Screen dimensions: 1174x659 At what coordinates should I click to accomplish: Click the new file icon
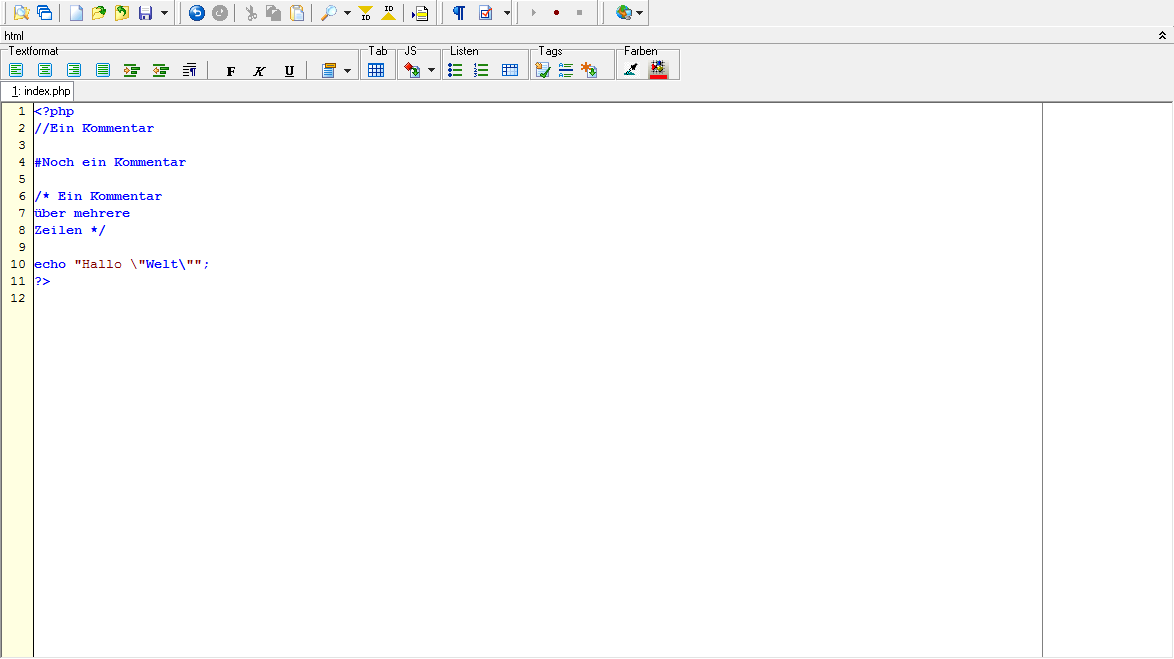tap(76, 13)
